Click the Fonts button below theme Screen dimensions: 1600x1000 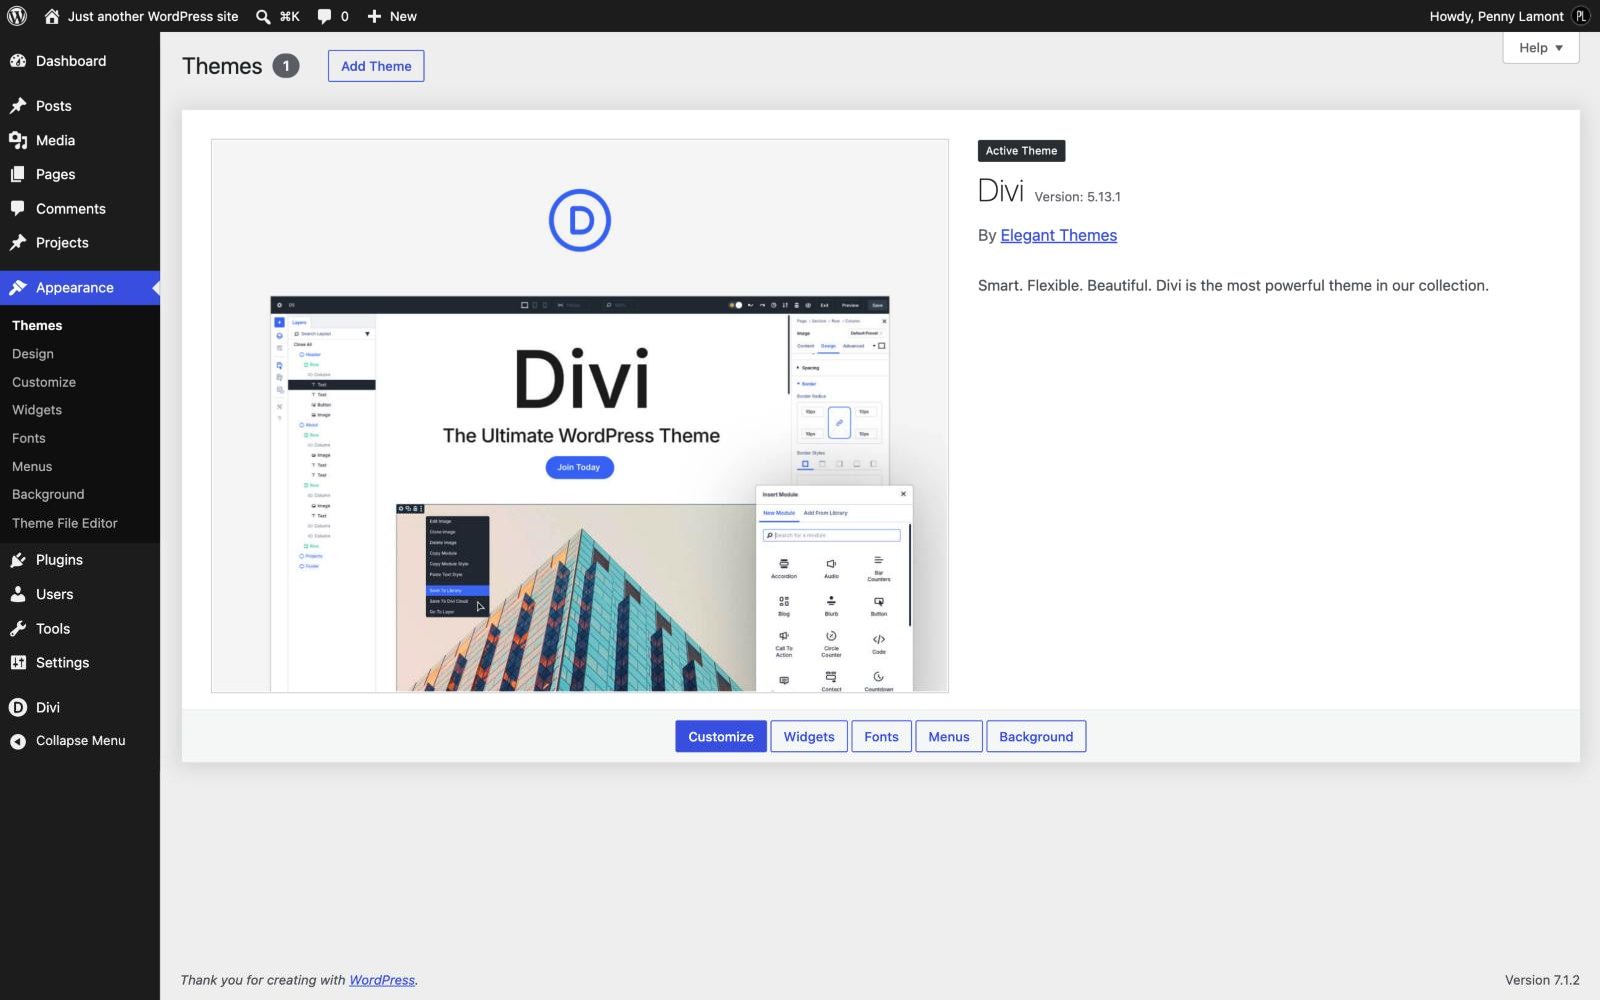point(881,737)
